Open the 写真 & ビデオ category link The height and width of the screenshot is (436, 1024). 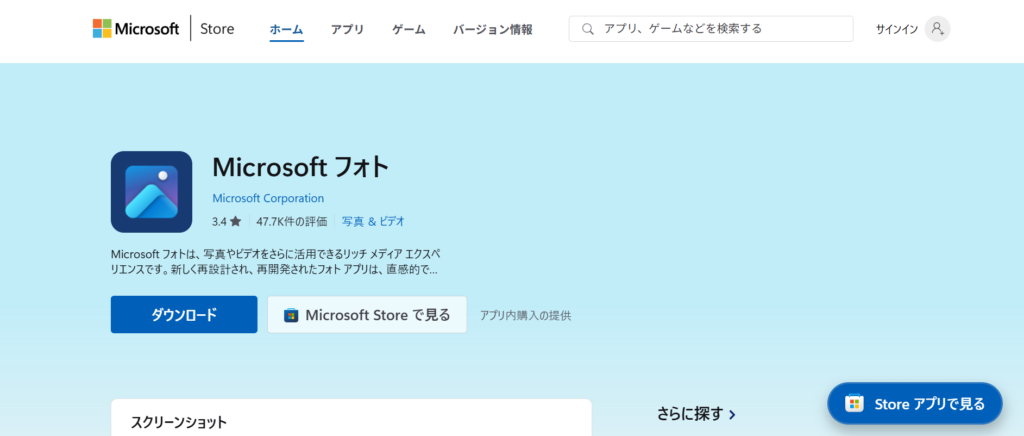pos(373,221)
